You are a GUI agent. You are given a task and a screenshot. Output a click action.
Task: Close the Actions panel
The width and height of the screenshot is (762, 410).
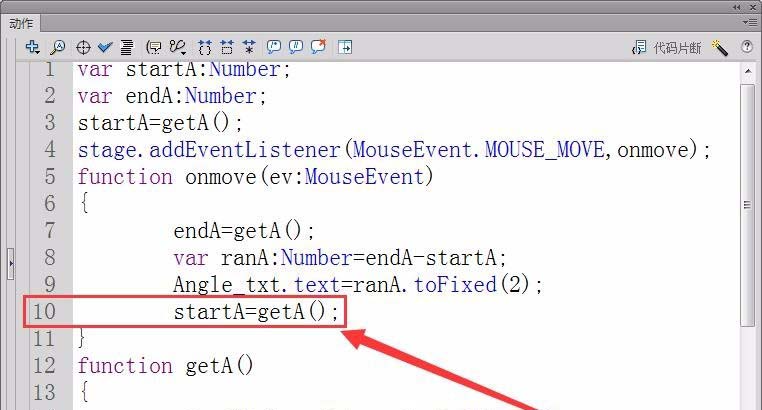[753, 7]
